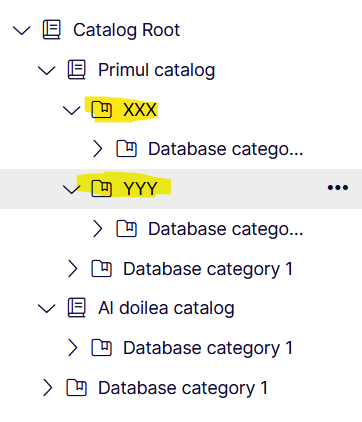Viewport: 362px width, 422px height.
Task: Select the Catalog Root label
Action: [x=127, y=30]
